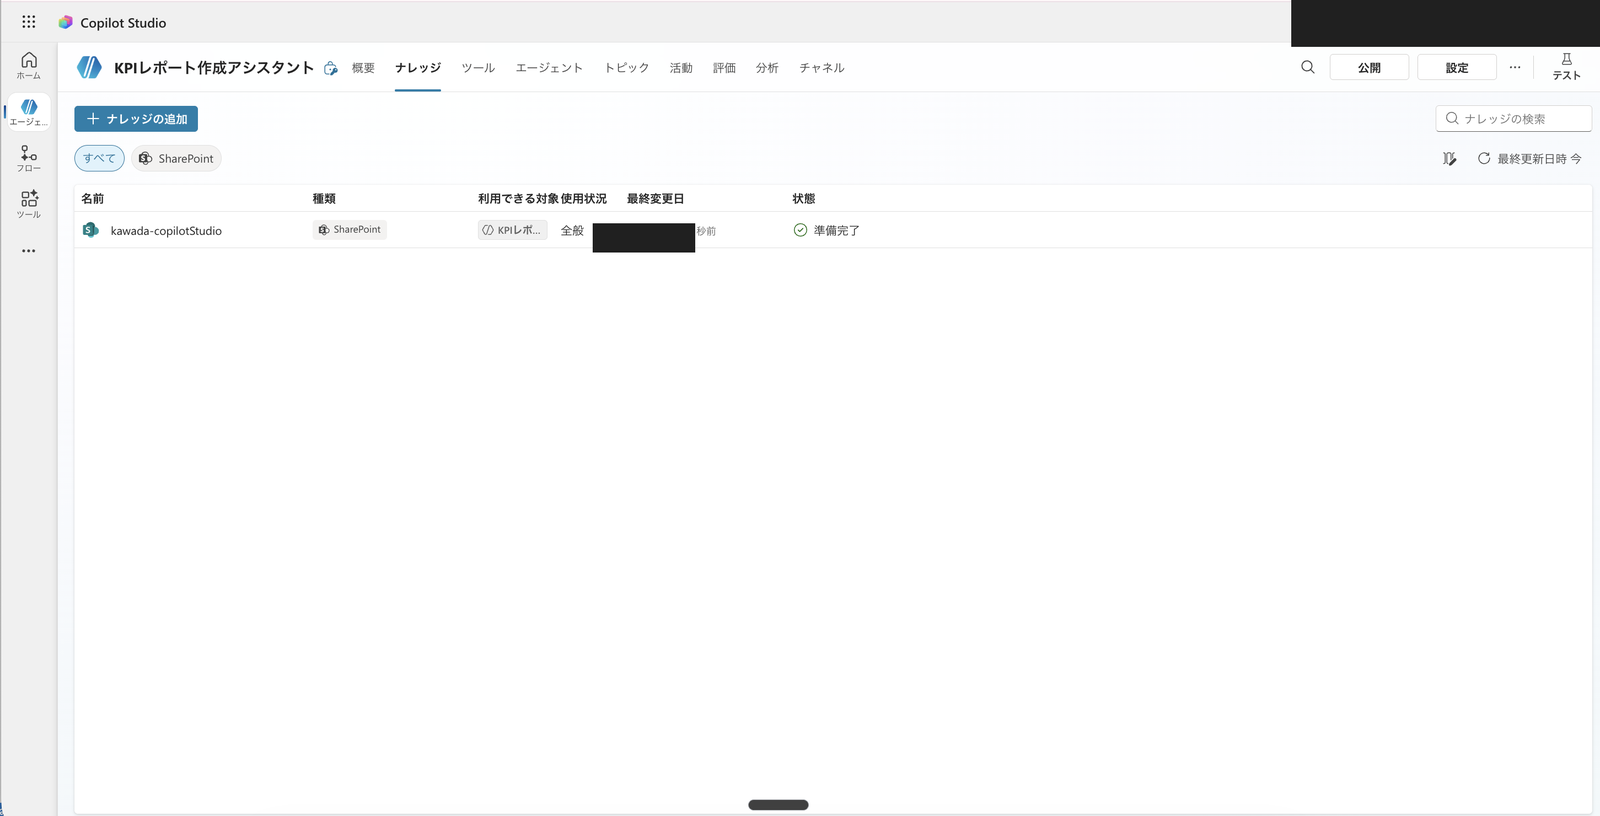Open the 評価 tab
The height and width of the screenshot is (816, 1600).
[x=724, y=68]
